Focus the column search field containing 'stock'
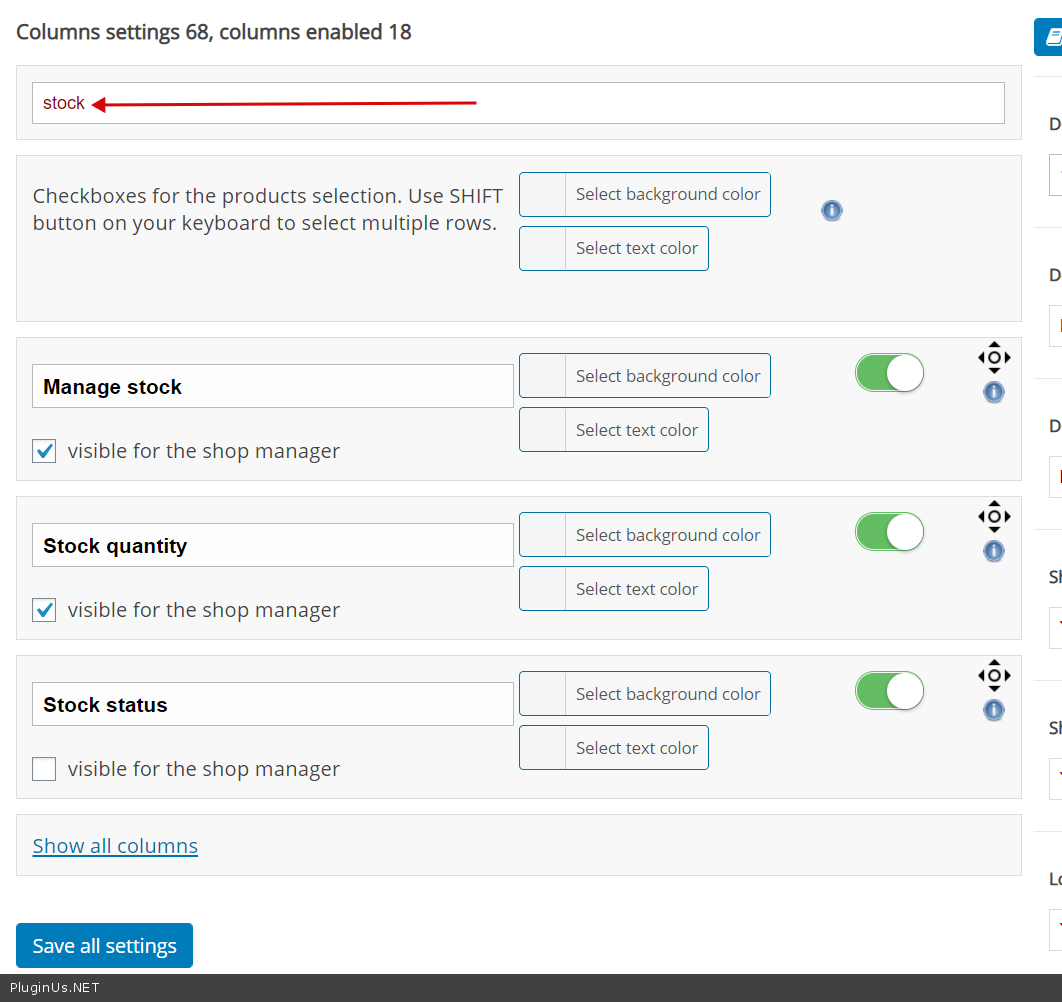 [518, 103]
